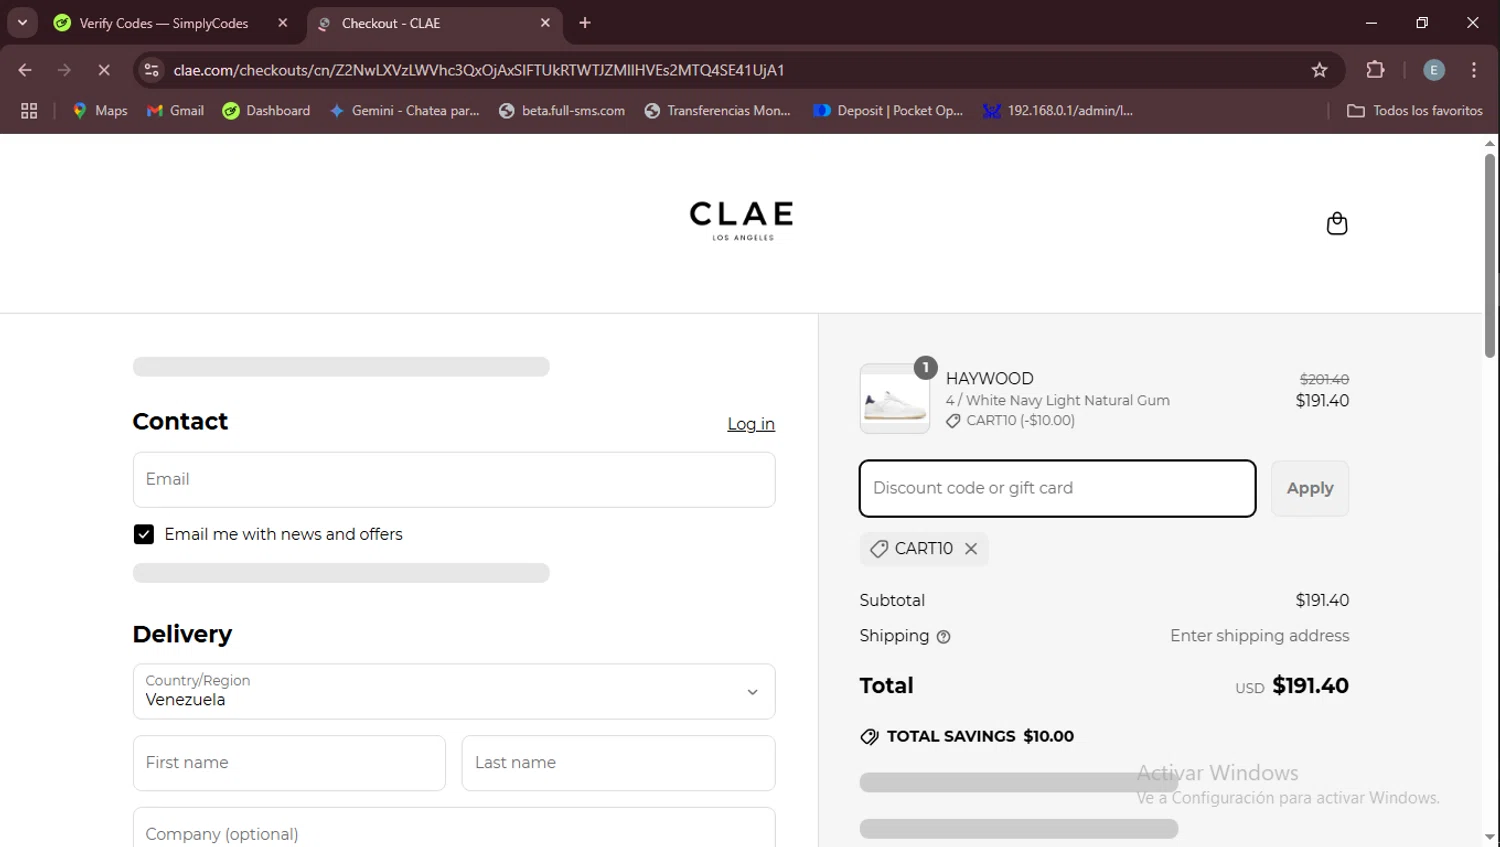Image resolution: width=1500 pixels, height=847 pixels.
Task: View site information icon in address bar
Action: [x=151, y=70]
